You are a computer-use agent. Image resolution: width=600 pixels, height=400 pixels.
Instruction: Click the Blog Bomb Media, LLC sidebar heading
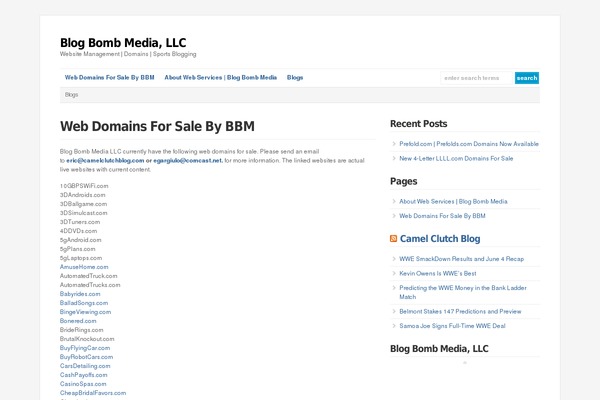pos(439,349)
